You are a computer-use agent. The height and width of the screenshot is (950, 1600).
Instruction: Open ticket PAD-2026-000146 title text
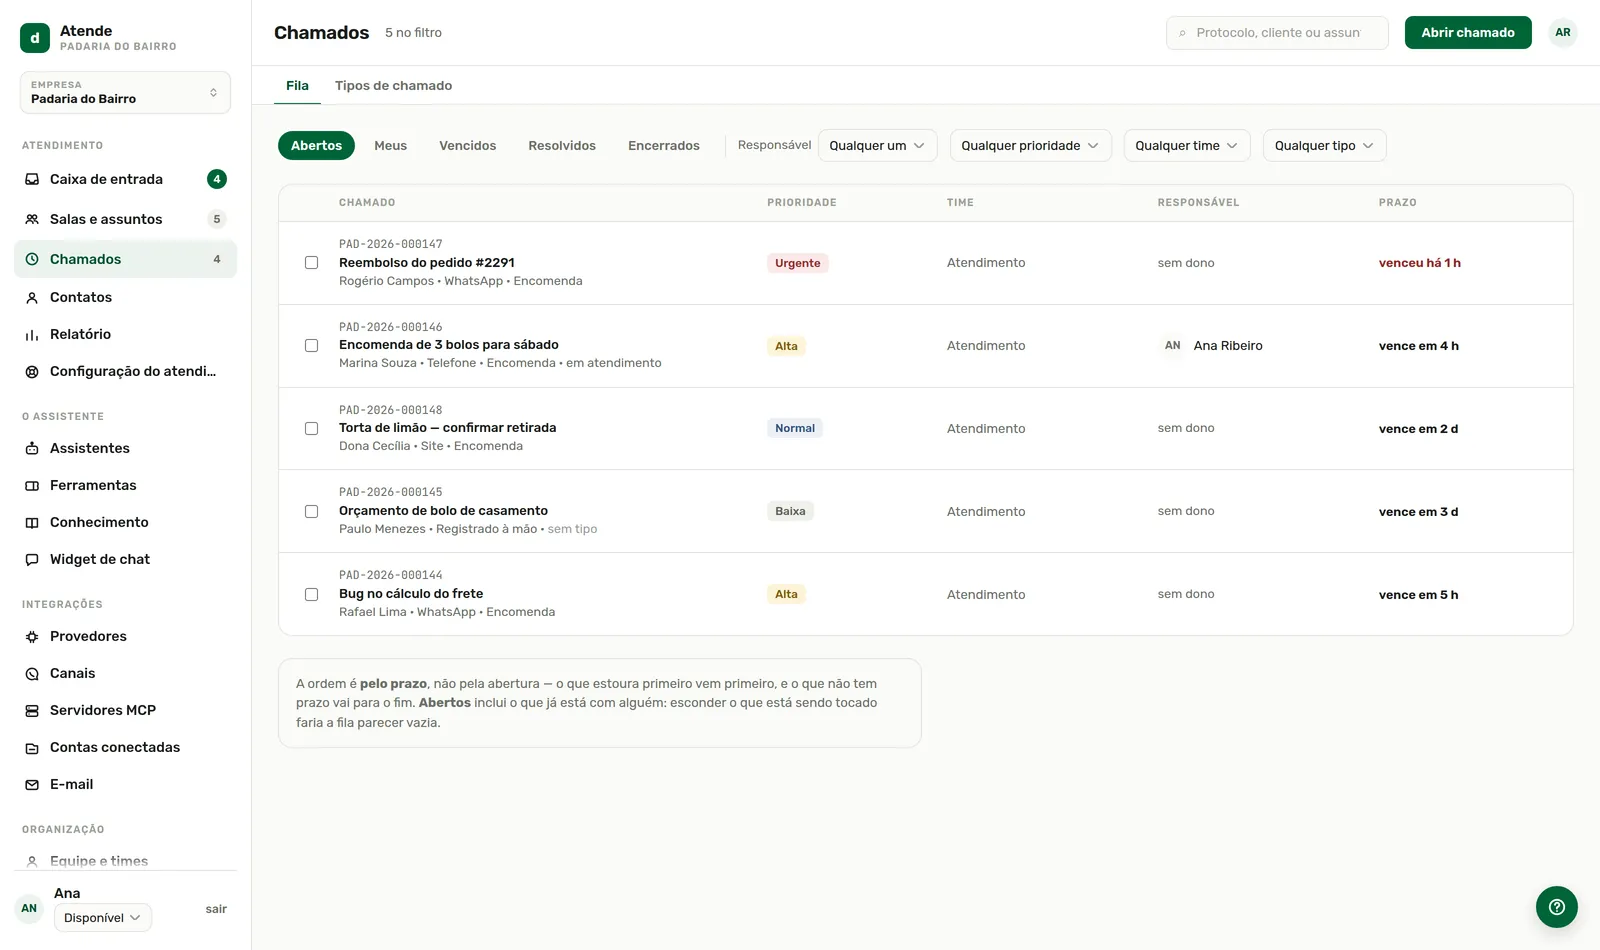449,345
